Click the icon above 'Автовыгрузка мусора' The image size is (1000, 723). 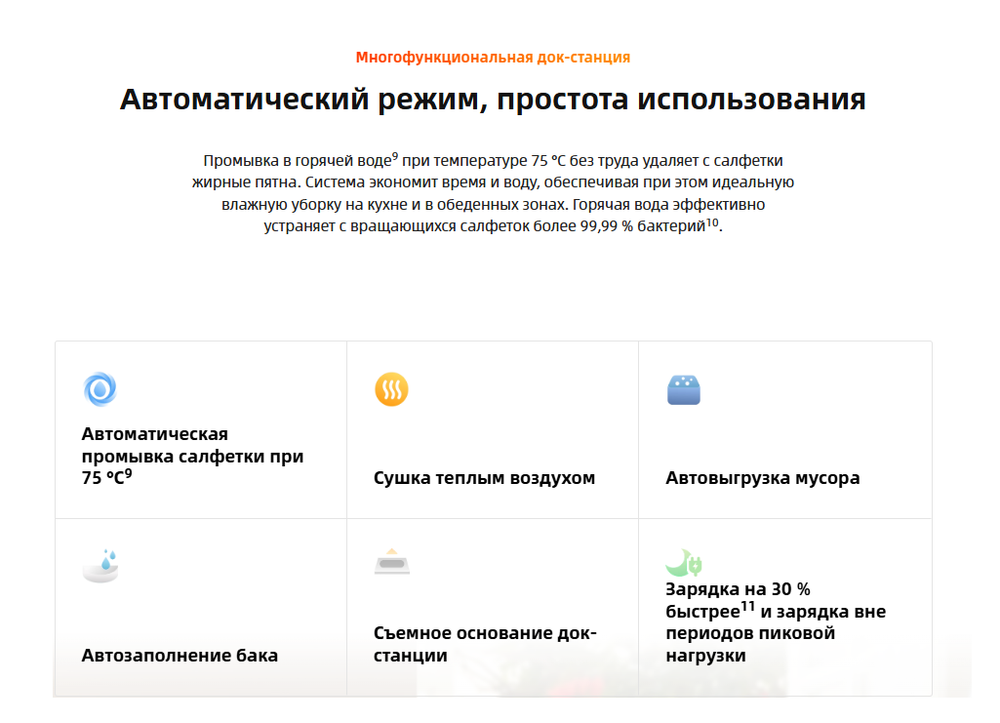[x=685, y=392]
